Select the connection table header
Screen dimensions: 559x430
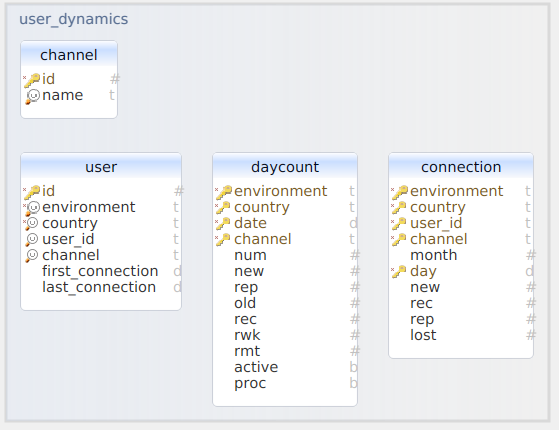[x=461, y=167]
